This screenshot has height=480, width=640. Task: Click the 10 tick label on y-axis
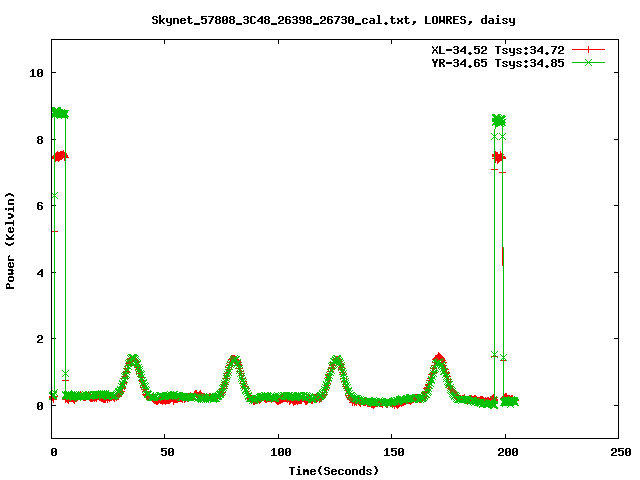click(37, 73)
